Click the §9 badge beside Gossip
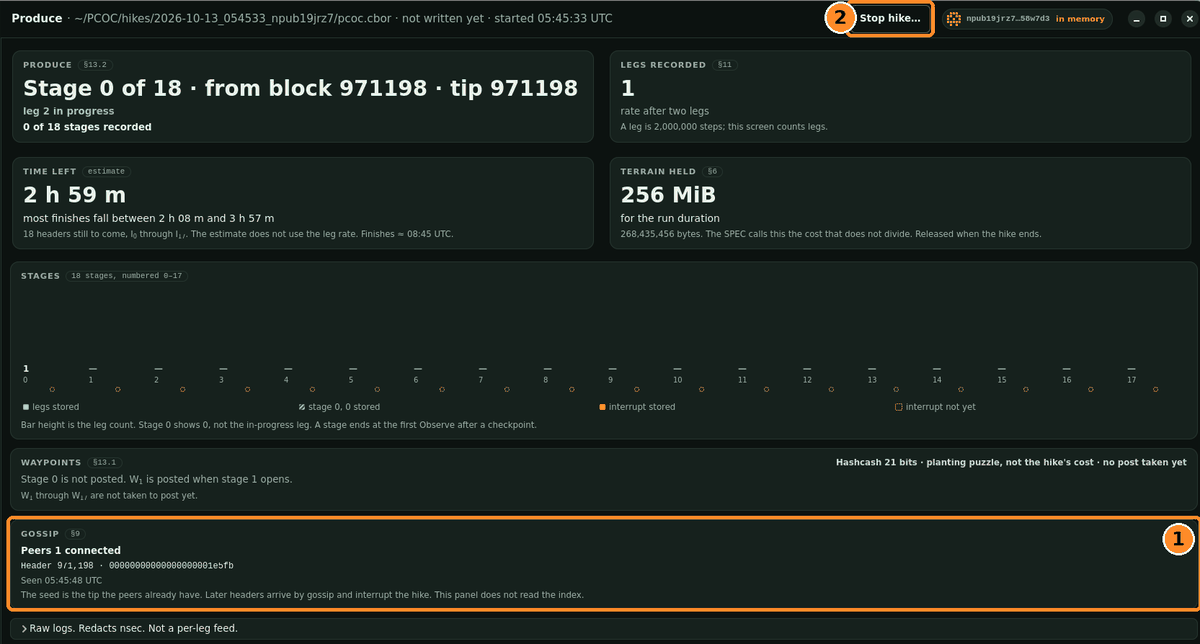The image size is (1200, 644). click(x=75, y=534)
